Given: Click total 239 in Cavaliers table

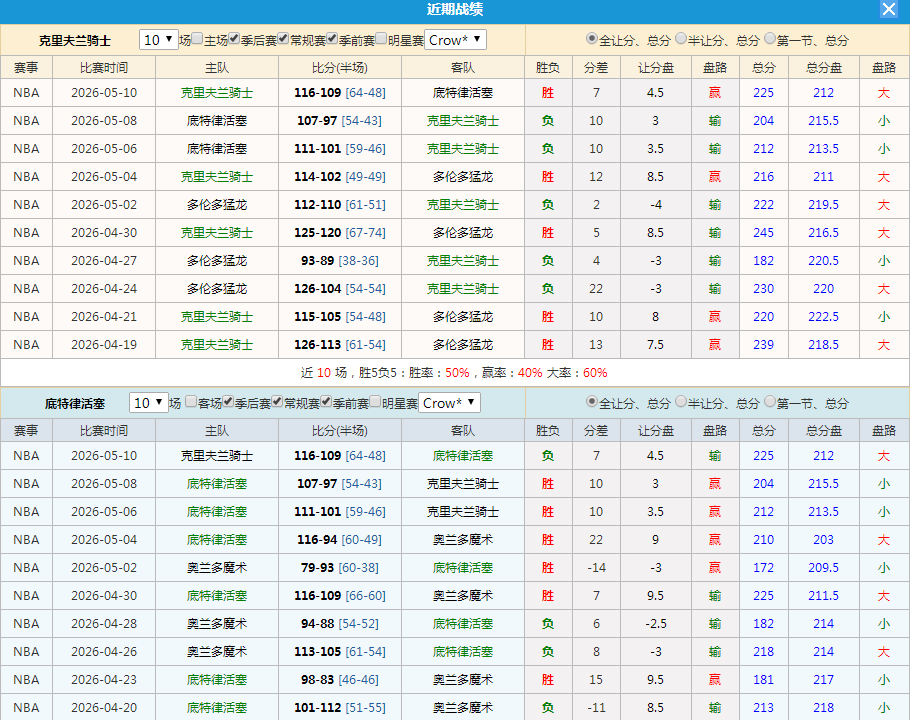Looking at the screenshot, I should 763,345.
